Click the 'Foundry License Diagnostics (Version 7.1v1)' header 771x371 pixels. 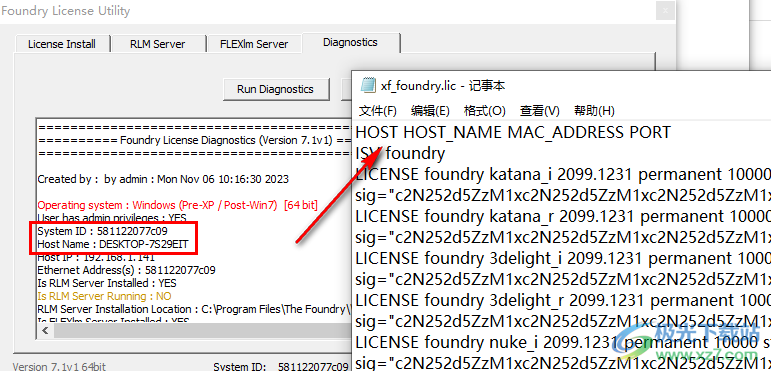pos(227,140)
